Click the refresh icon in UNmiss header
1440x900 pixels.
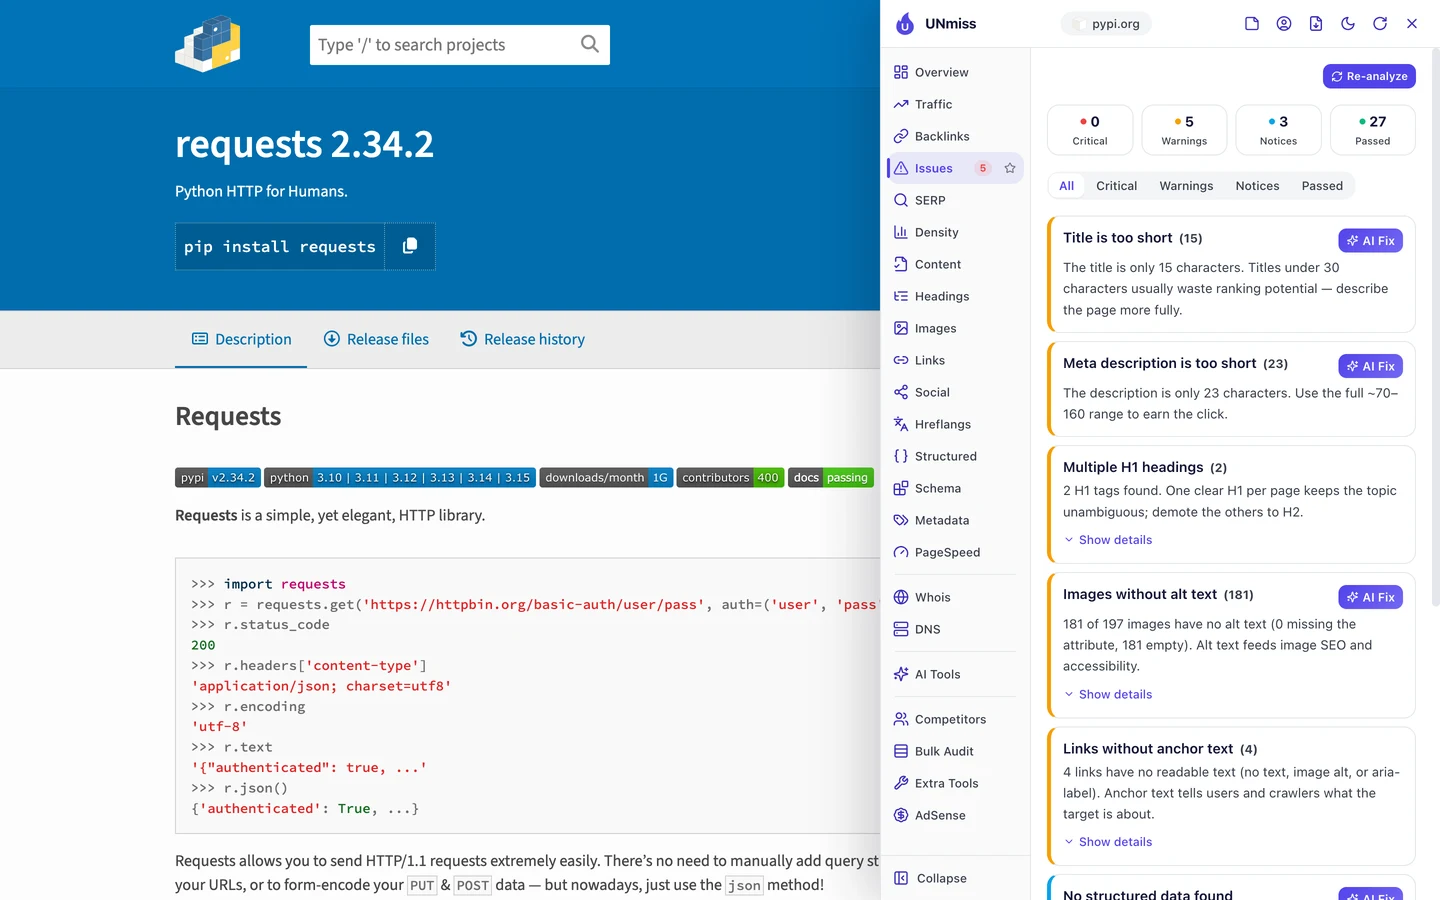[1380, 24]
